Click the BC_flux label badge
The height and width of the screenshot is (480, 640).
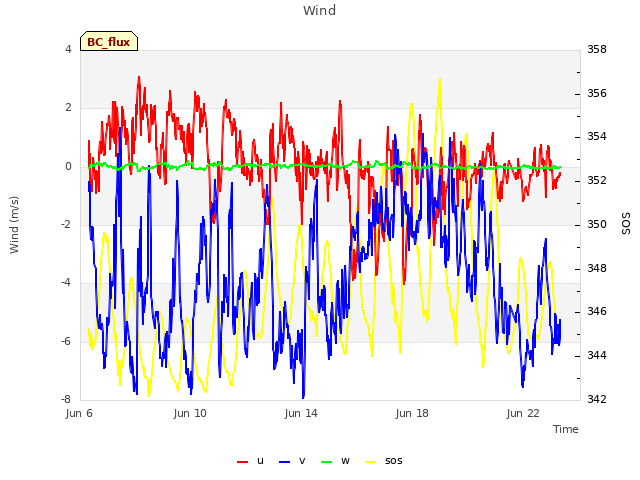click(109, 41)
